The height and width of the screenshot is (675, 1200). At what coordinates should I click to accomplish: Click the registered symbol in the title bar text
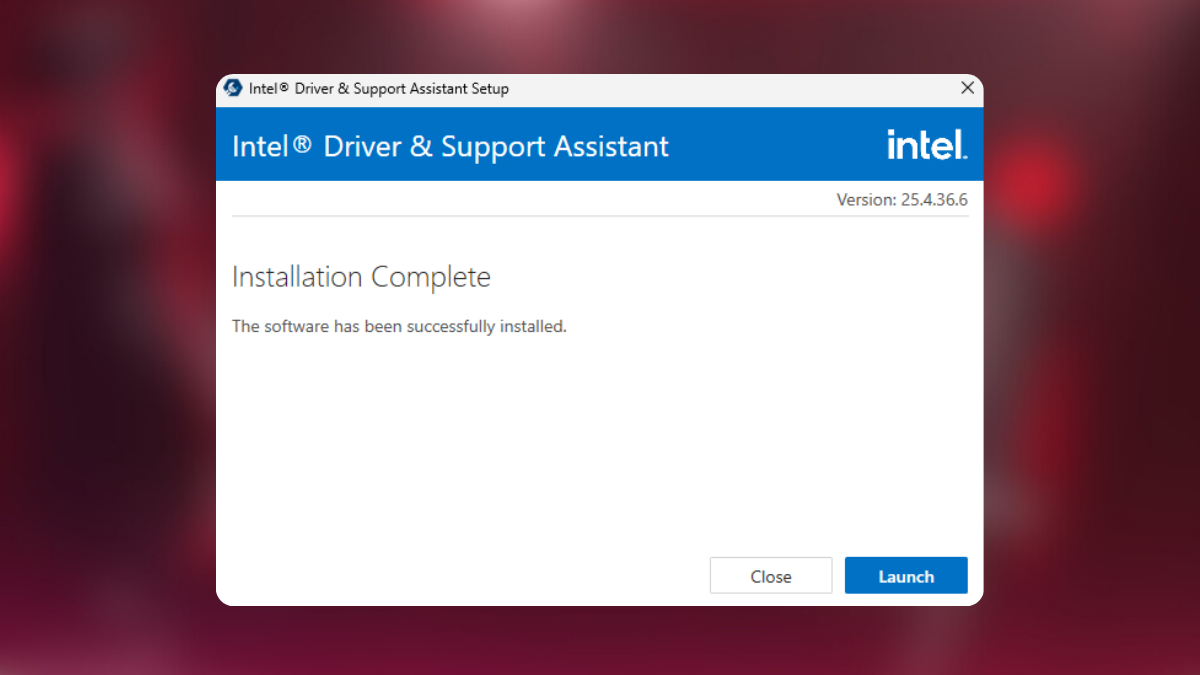284,88
